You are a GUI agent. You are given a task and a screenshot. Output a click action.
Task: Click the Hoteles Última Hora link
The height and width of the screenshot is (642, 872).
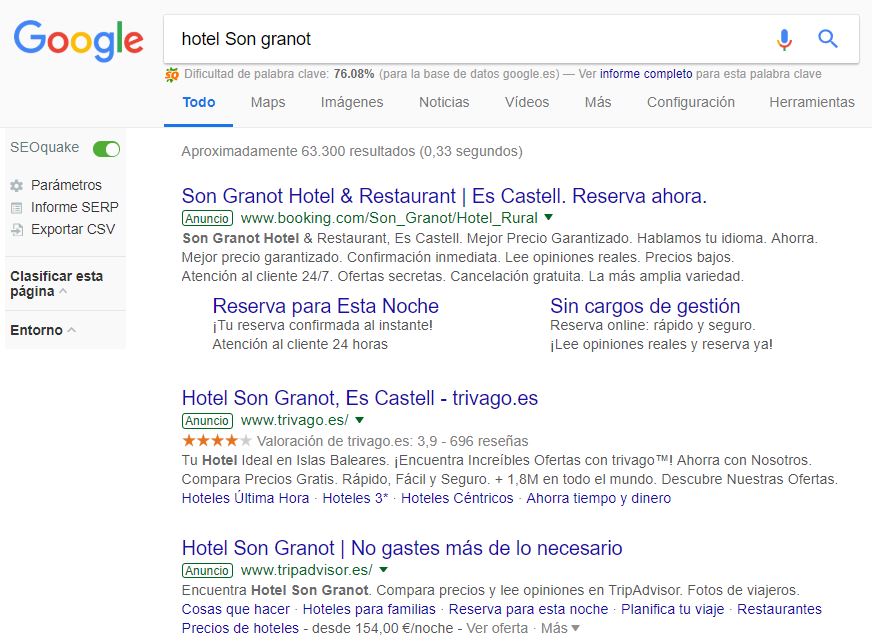coord(245,498)
